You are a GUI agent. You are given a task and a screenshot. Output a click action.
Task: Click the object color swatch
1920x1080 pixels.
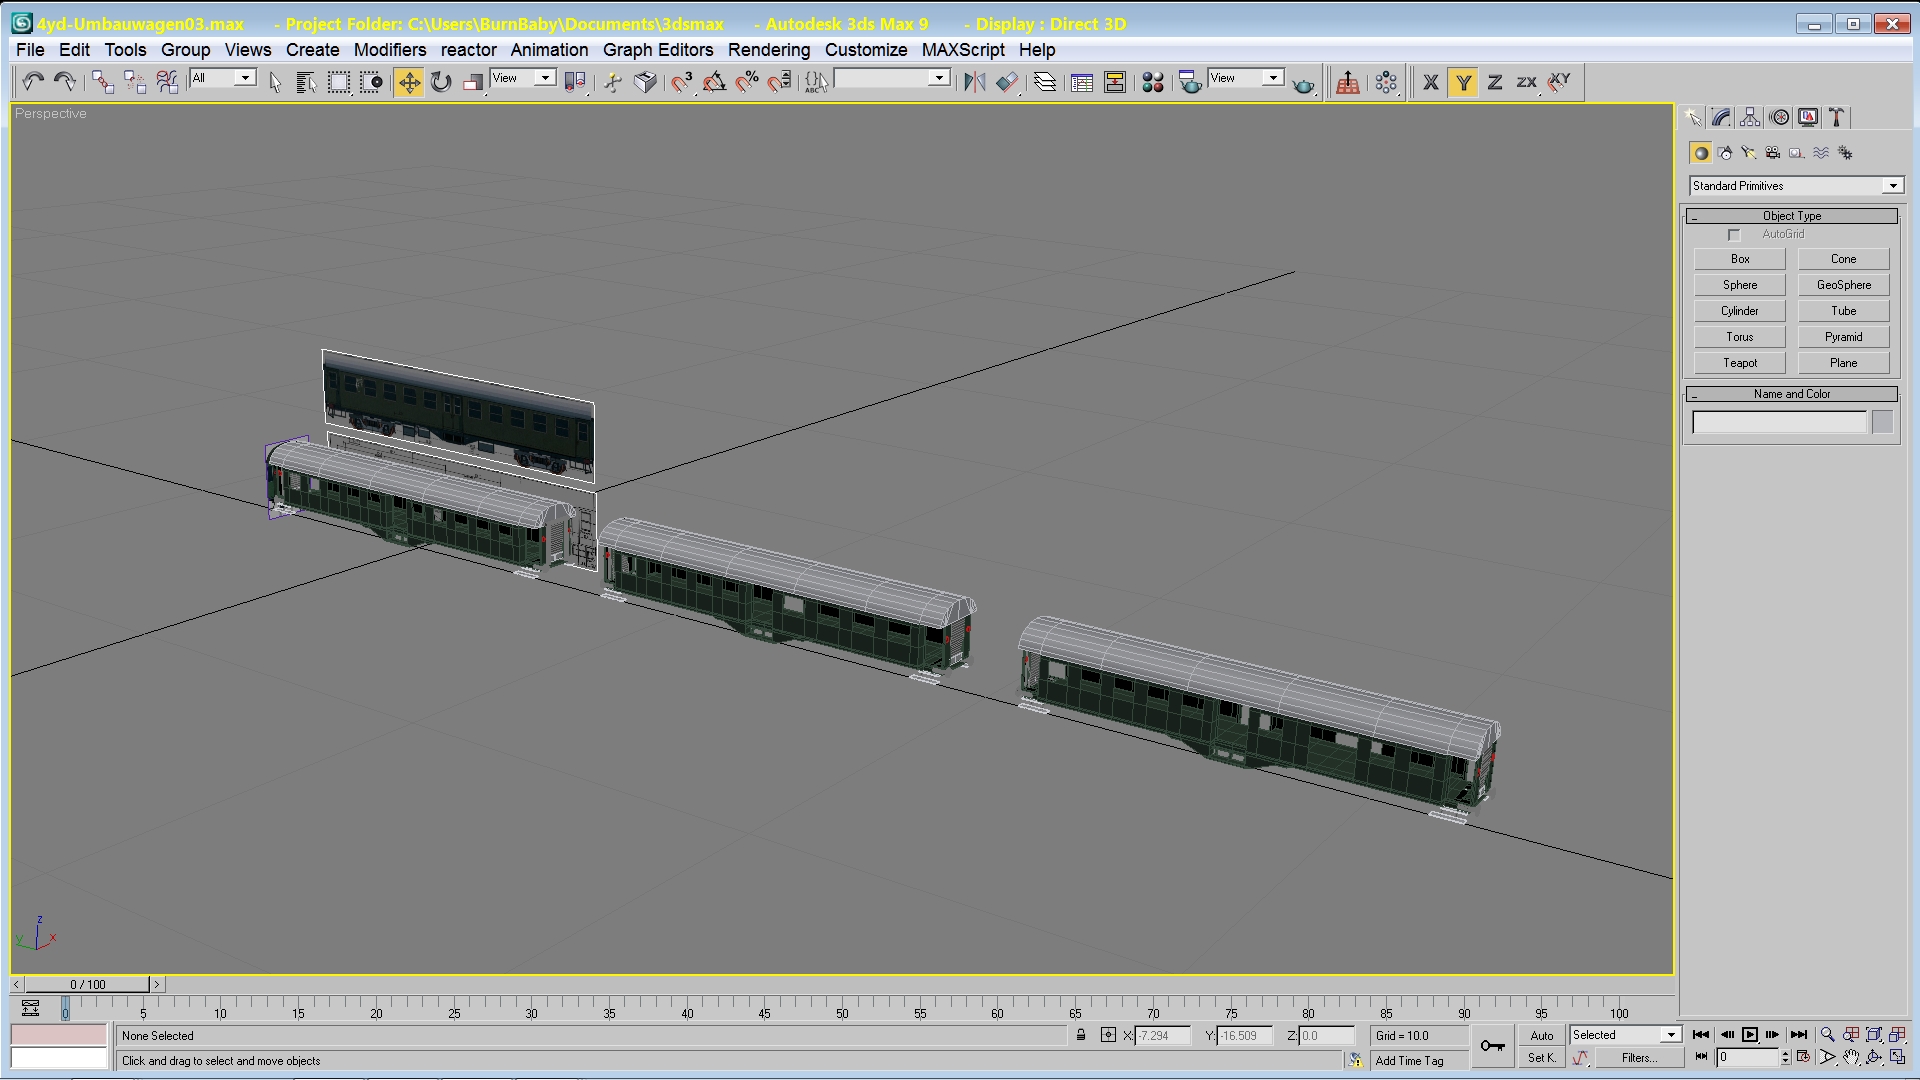click(1882, 423)
